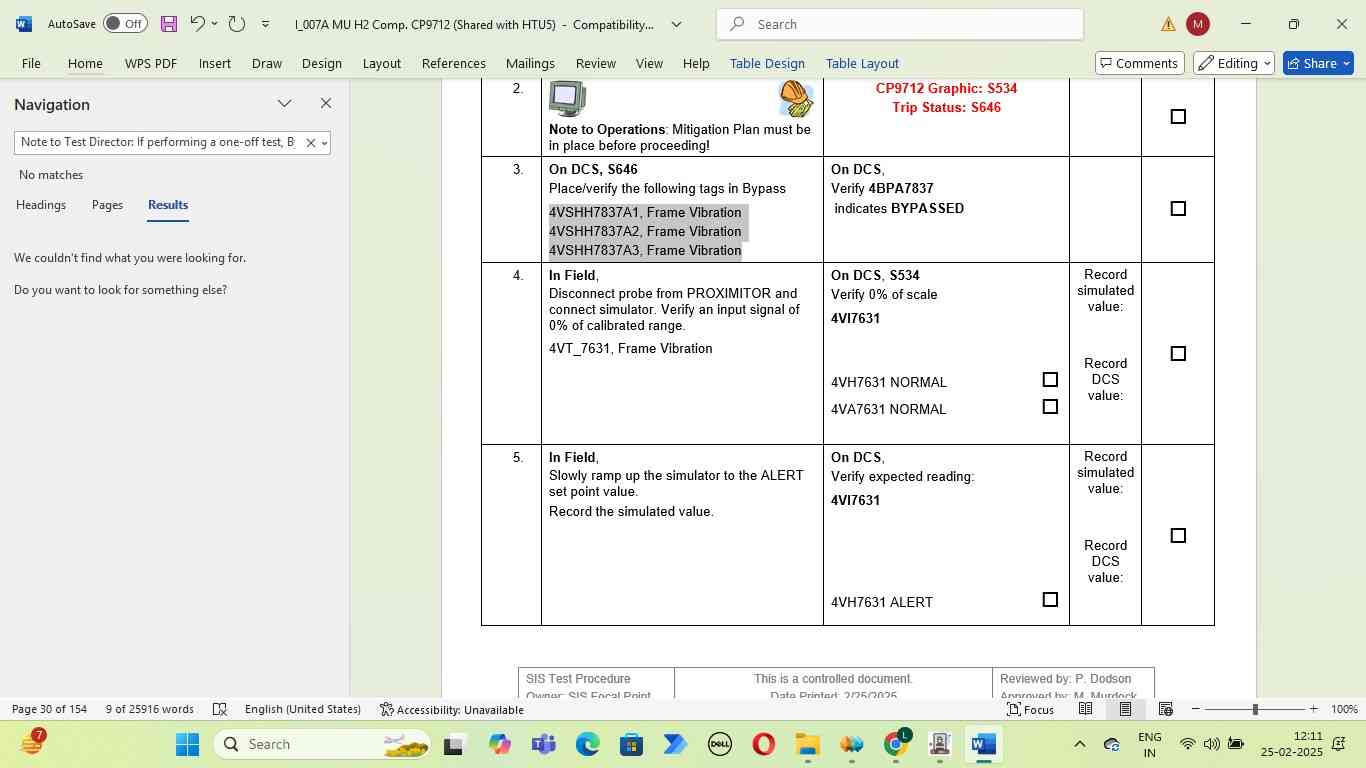The height and width of the screenshot is (768, 1366).
Task: Check the 4VH7631 NORMAL box
Action: [x=1050, y=380]
